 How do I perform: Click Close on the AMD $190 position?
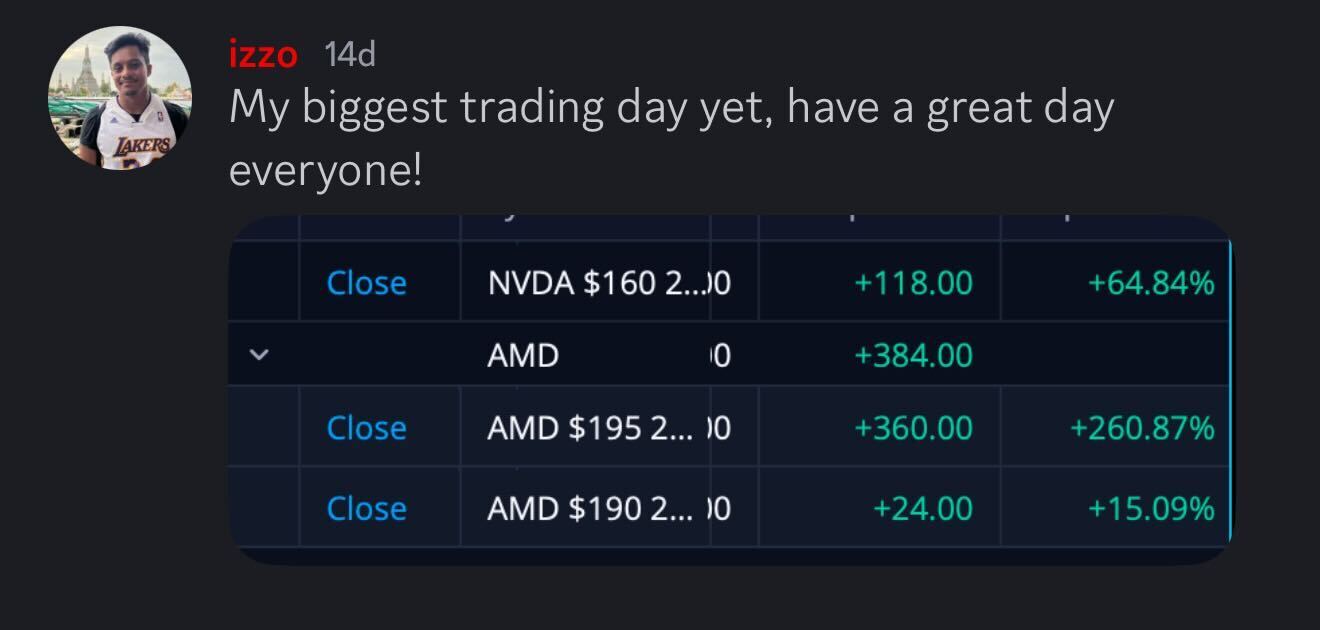[366, 508]
